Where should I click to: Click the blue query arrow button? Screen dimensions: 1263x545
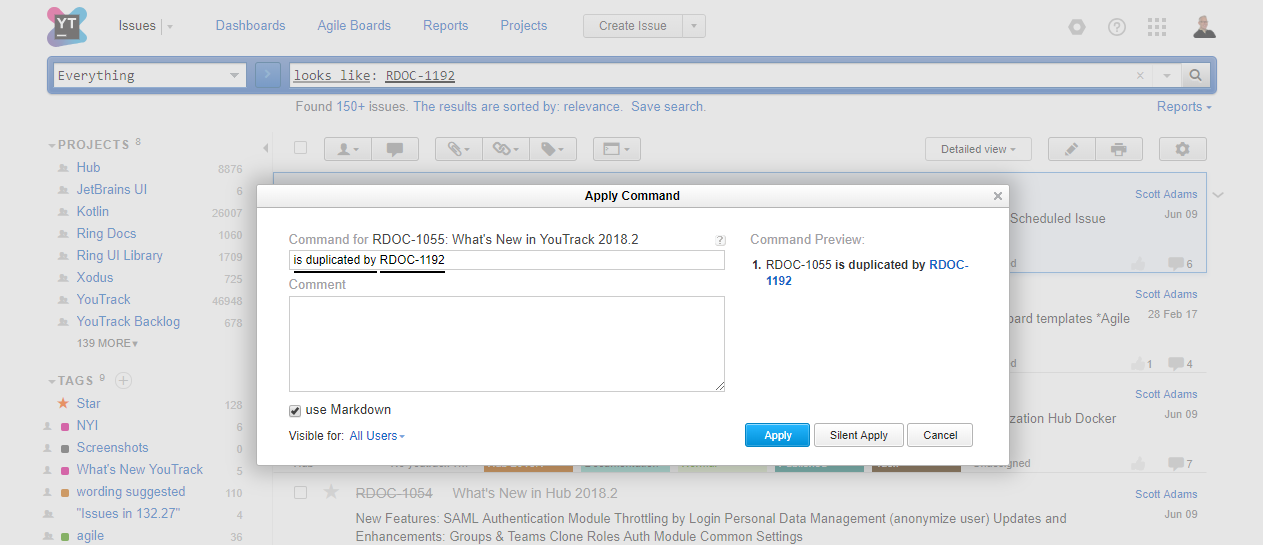[x=267, y=75]
